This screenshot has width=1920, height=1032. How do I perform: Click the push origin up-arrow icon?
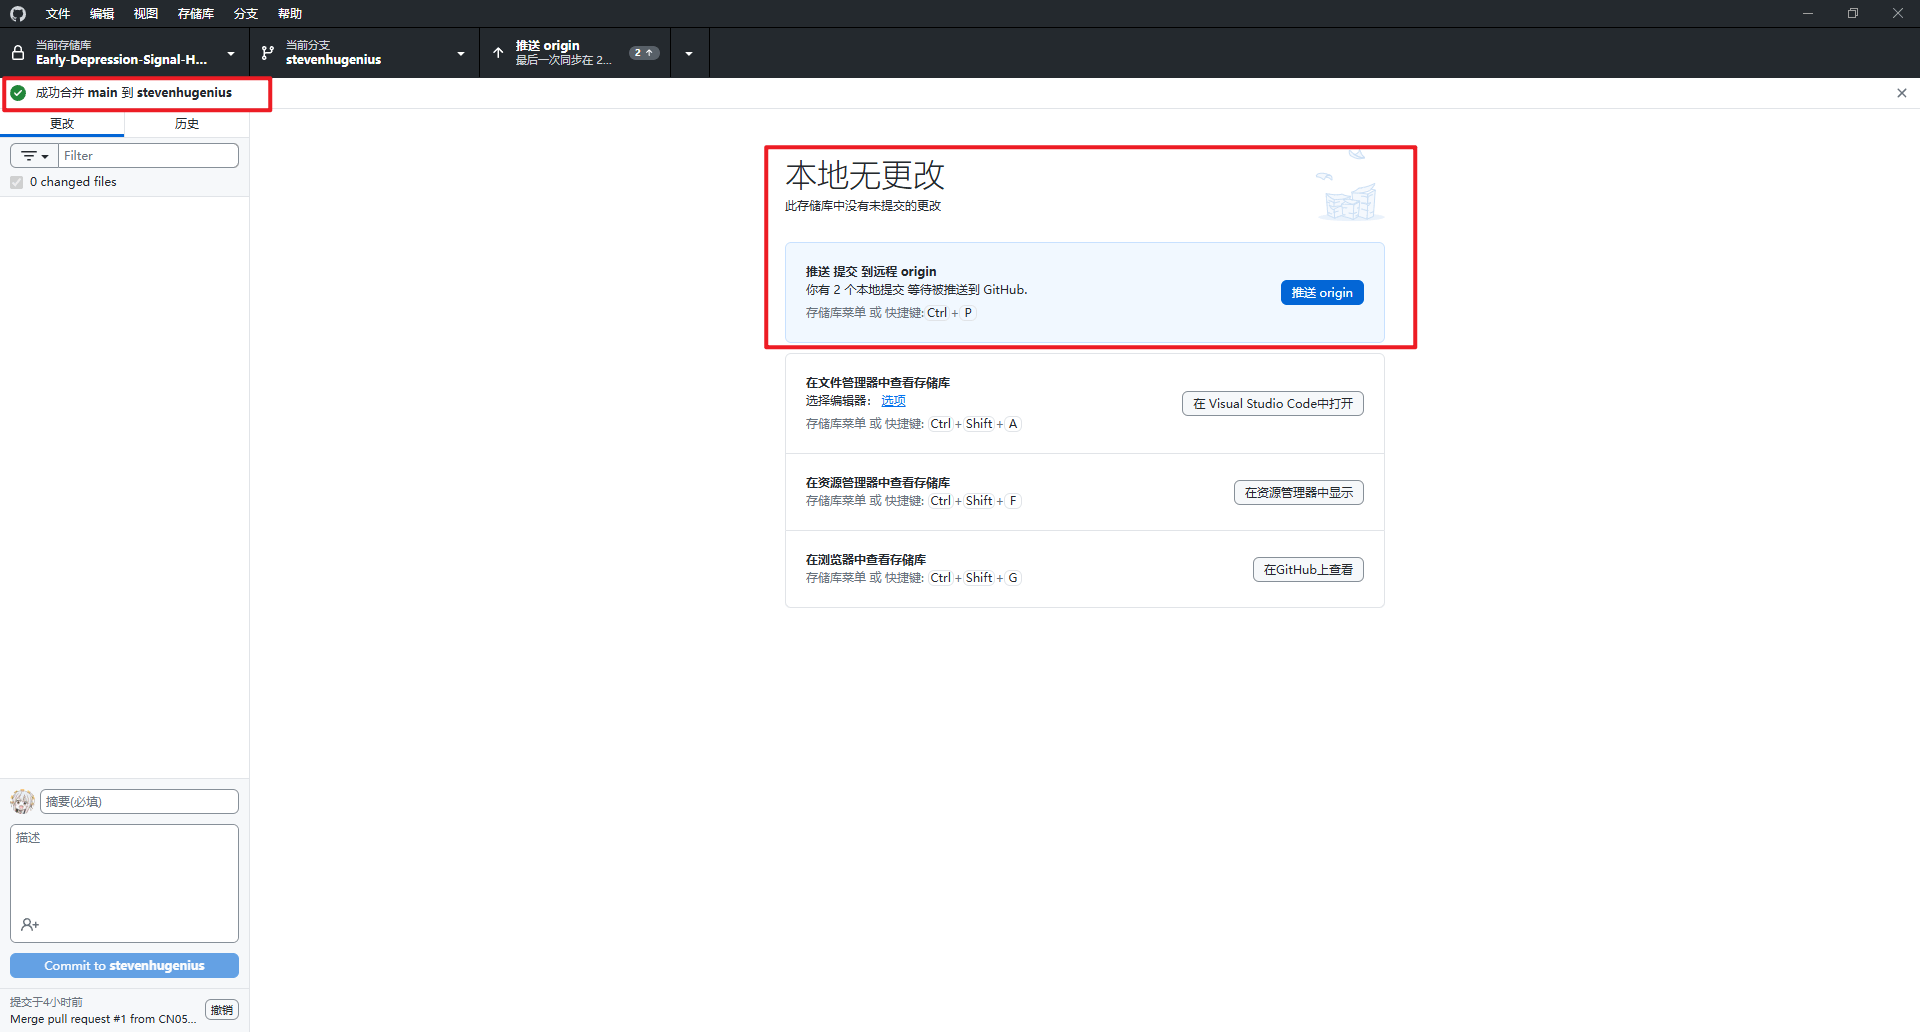click(498, 53)
